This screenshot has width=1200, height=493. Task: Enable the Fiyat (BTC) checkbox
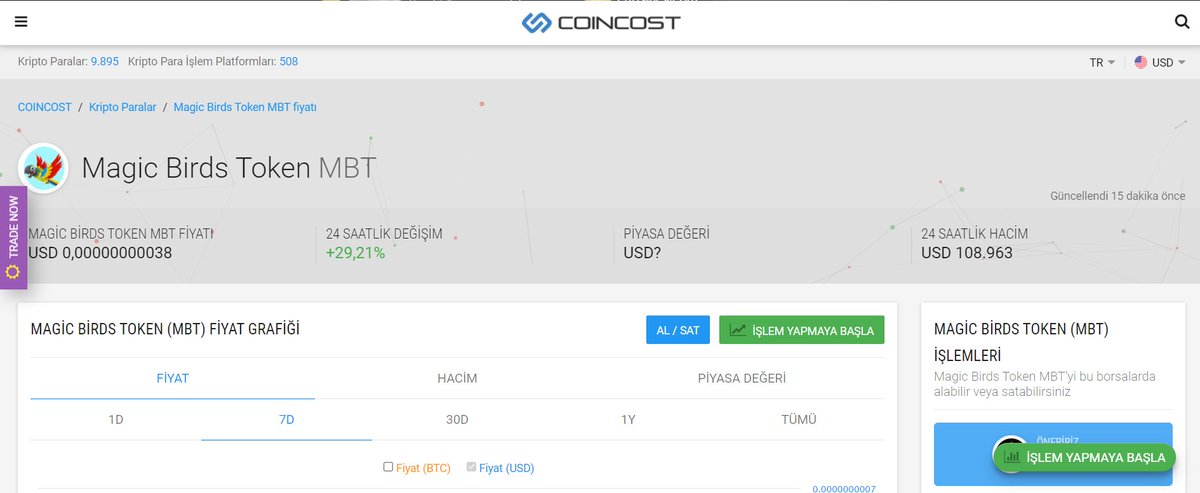pyautogui.click(x=388, y=467)
